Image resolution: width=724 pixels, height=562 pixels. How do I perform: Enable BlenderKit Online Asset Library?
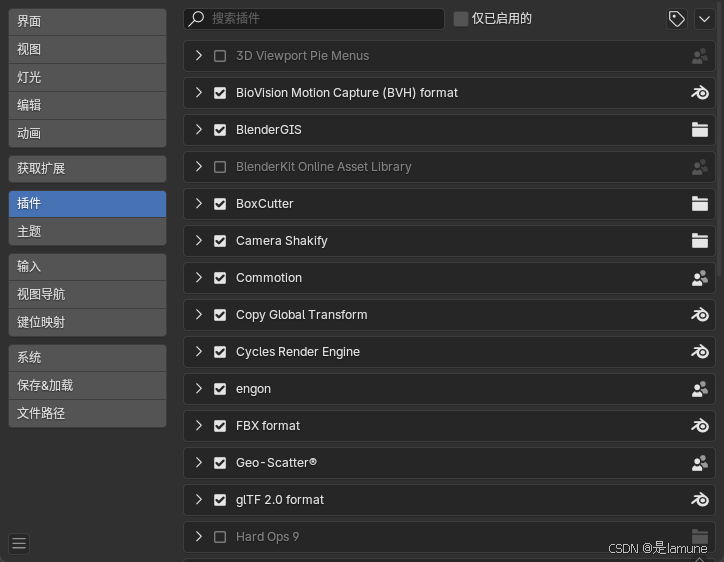220,167
